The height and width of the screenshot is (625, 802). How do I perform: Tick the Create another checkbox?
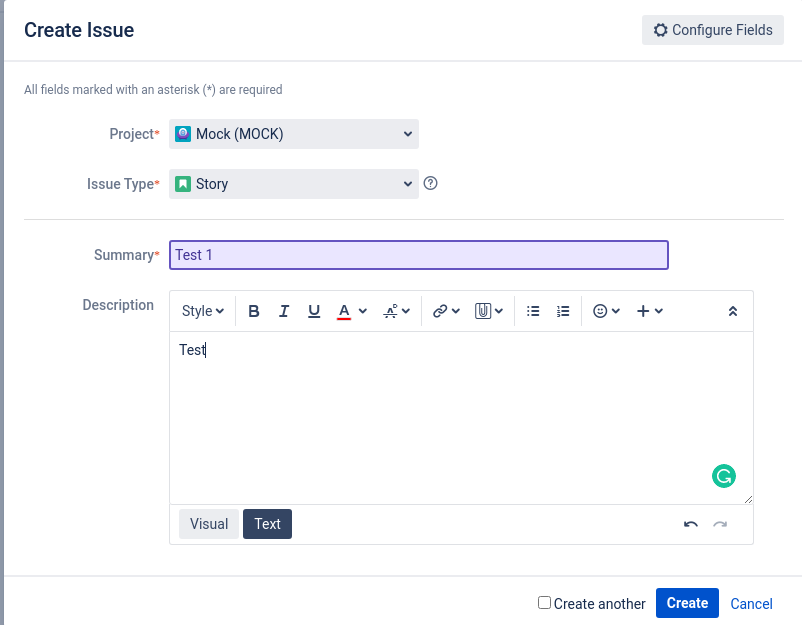[x=544, y=602]
